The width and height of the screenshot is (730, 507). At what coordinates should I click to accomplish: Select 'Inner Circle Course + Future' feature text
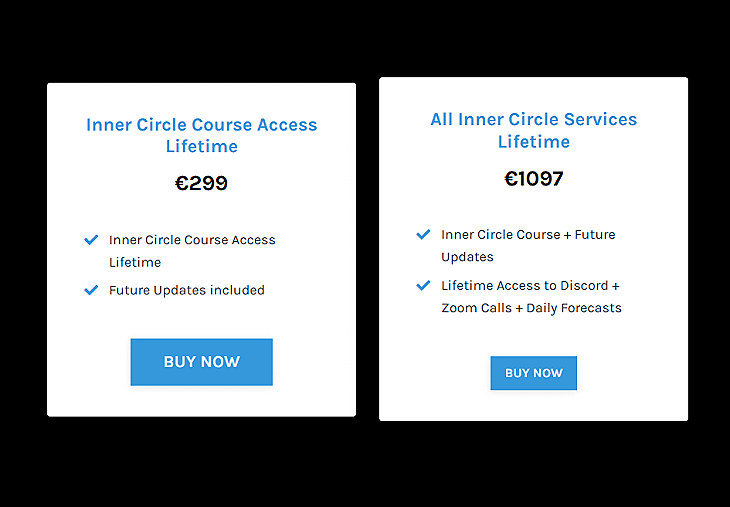point(528,235)
